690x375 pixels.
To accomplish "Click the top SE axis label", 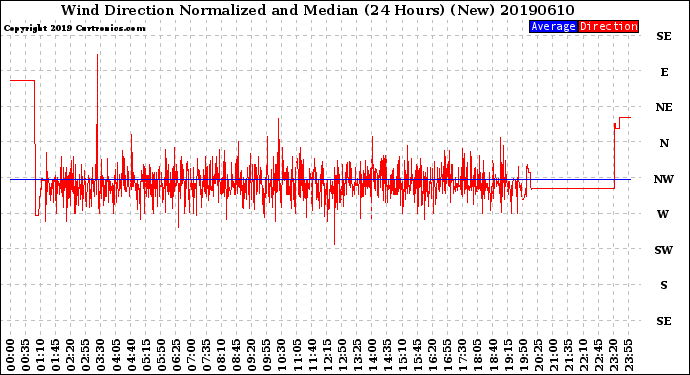I will click(x=664, y=36).
